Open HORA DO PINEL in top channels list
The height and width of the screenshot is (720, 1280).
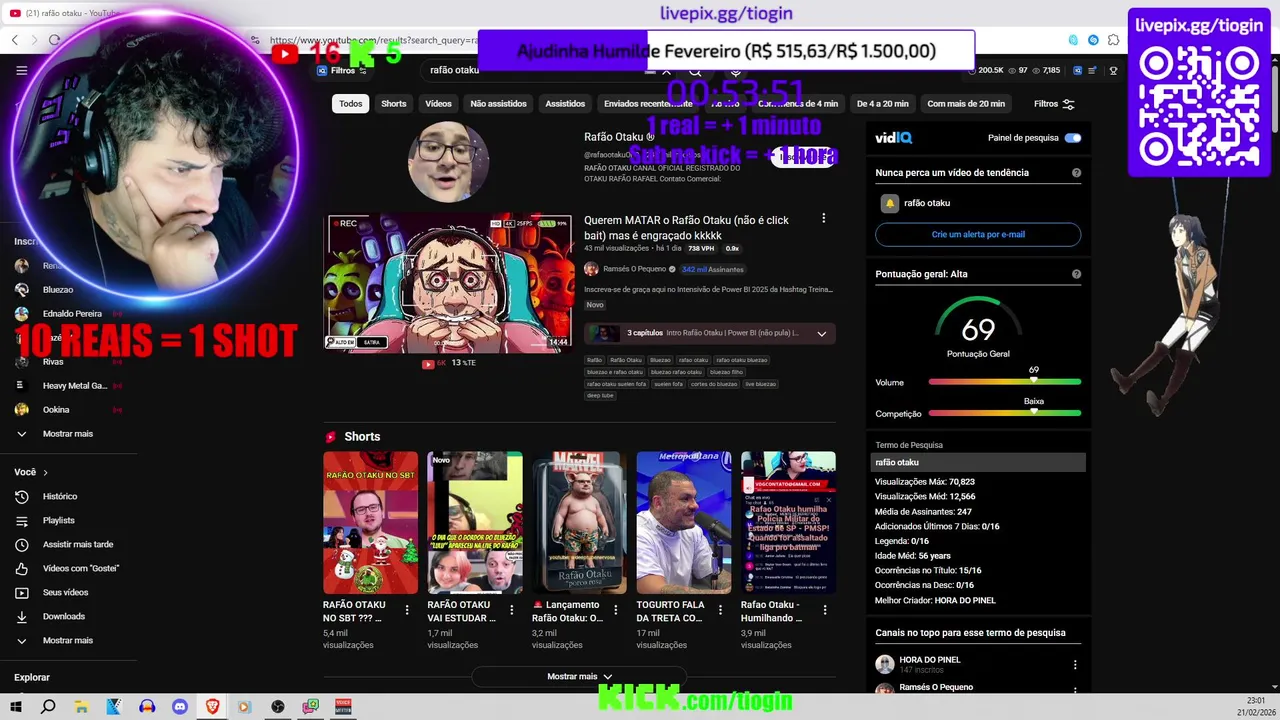(x=930, y=660)
